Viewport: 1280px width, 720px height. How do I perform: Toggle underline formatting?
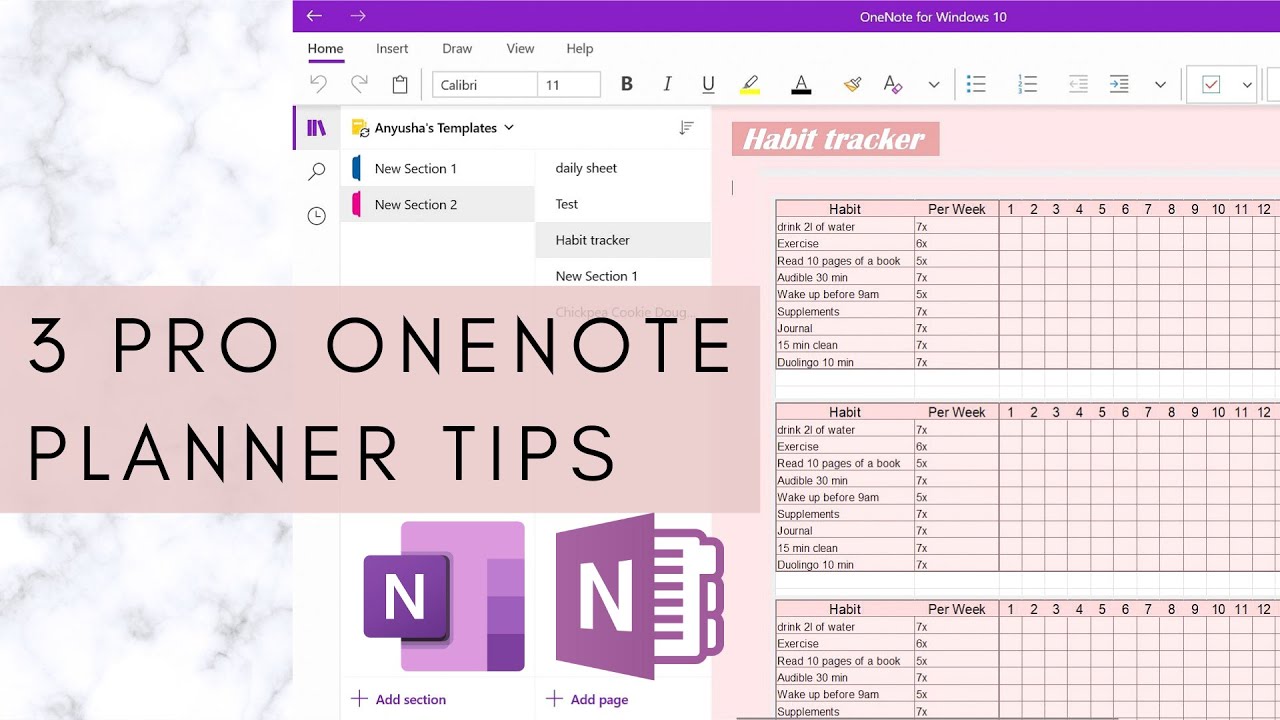click(x=708, y=85)
